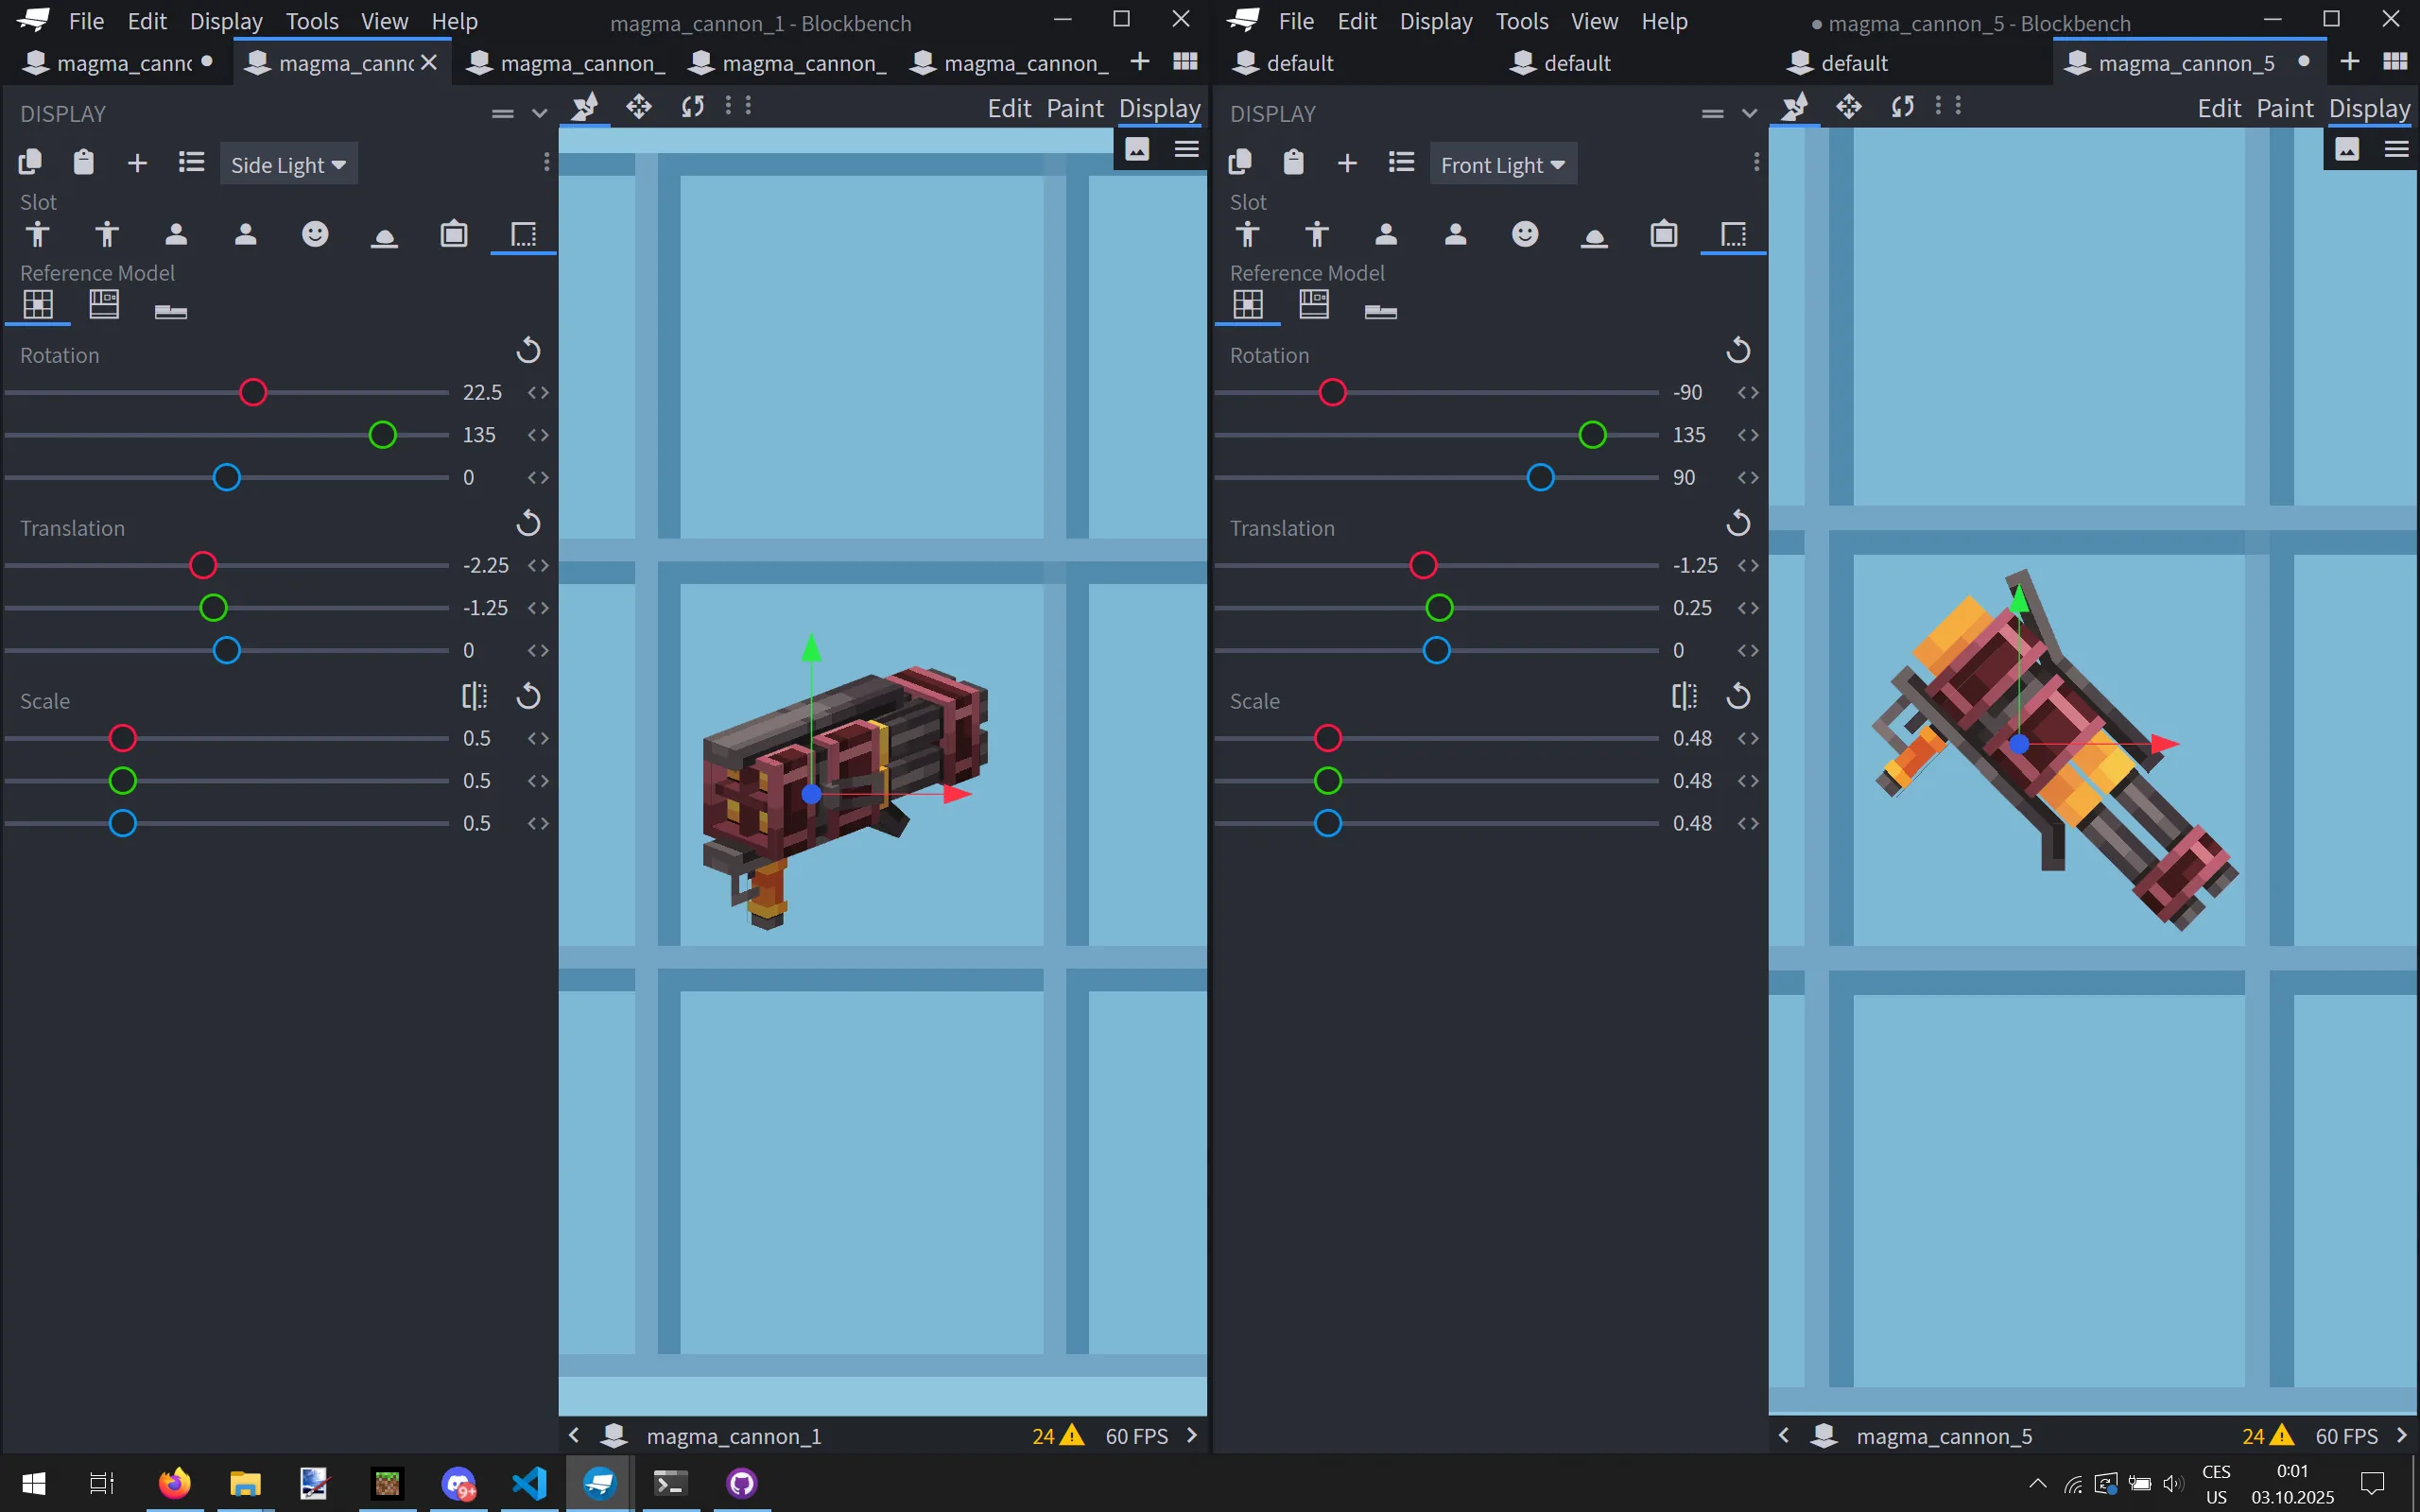Copy display settings with the copy icon
The height and width of the screenshot is (1512, 2420).
pos(29,161)
